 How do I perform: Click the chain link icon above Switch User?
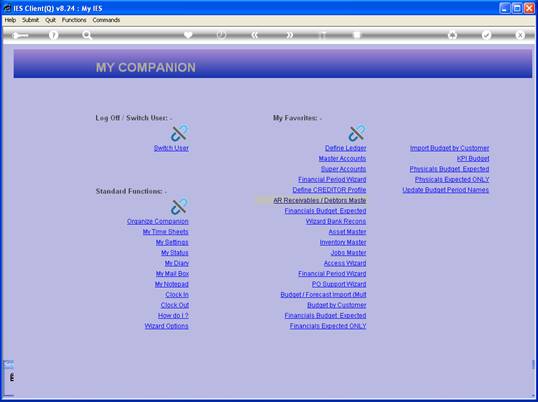[179, 133]
